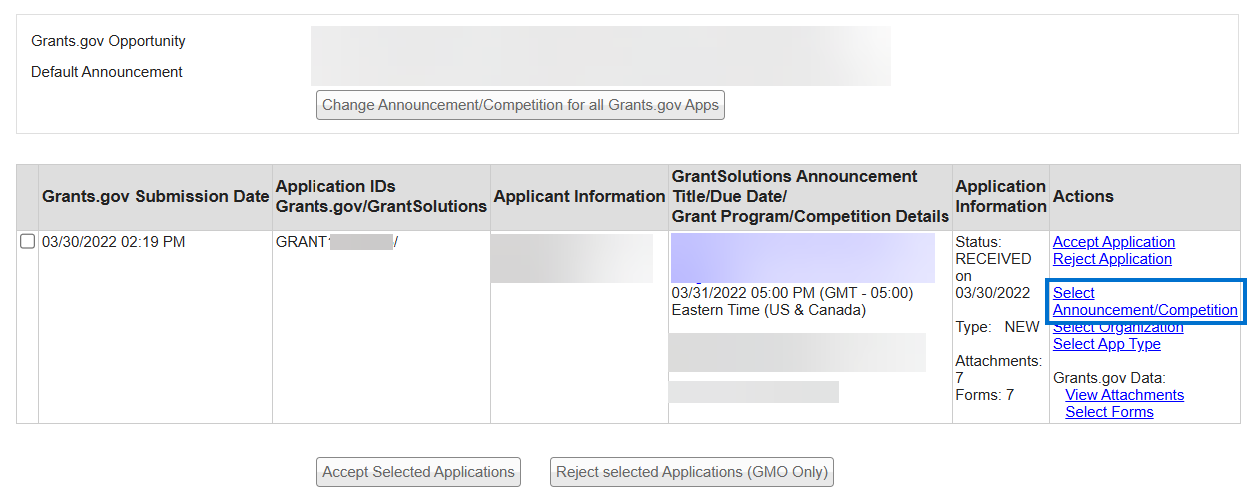Image resolution: width=1260 pixels, height=501 pixels.
Task: Click the Application IDs column header
Action: (381, 197)
